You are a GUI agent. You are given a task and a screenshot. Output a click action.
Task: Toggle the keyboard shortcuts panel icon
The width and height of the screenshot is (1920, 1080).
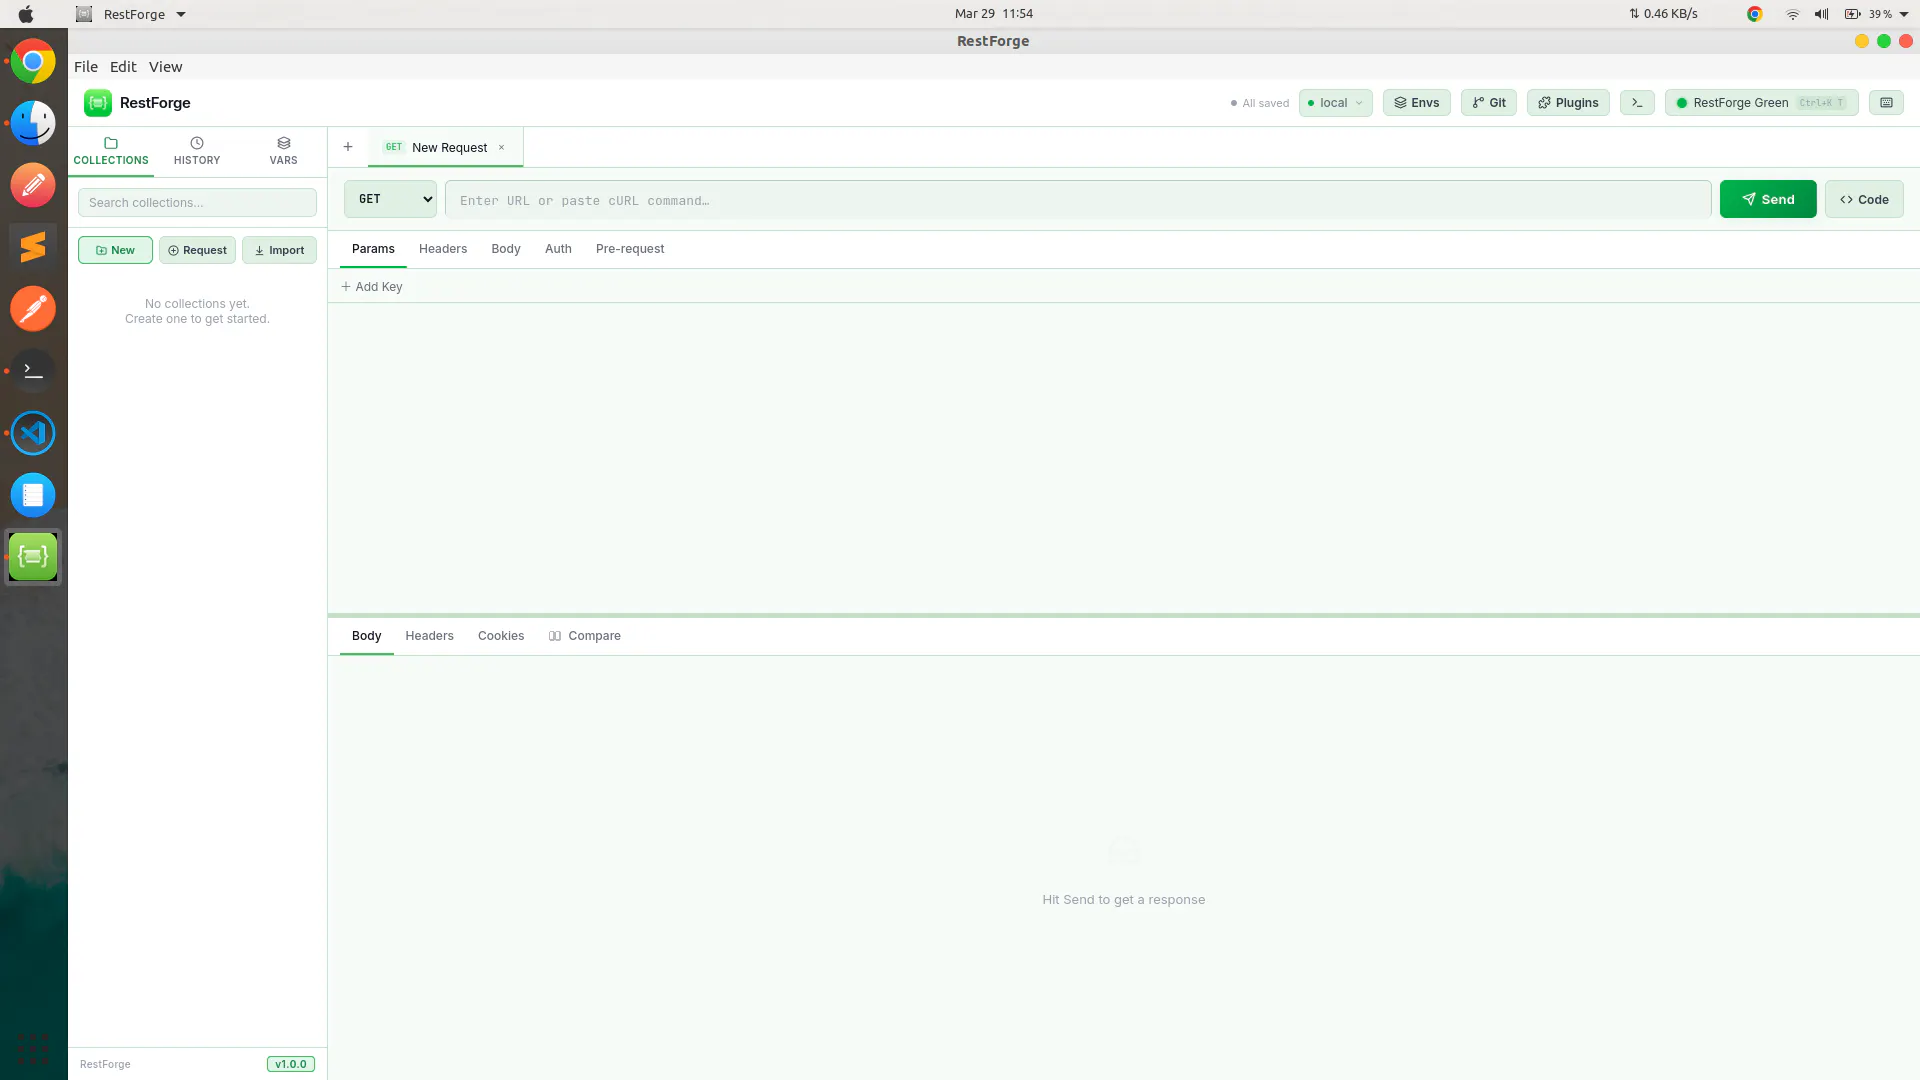pyautogui.click(x=1886, y=103)
